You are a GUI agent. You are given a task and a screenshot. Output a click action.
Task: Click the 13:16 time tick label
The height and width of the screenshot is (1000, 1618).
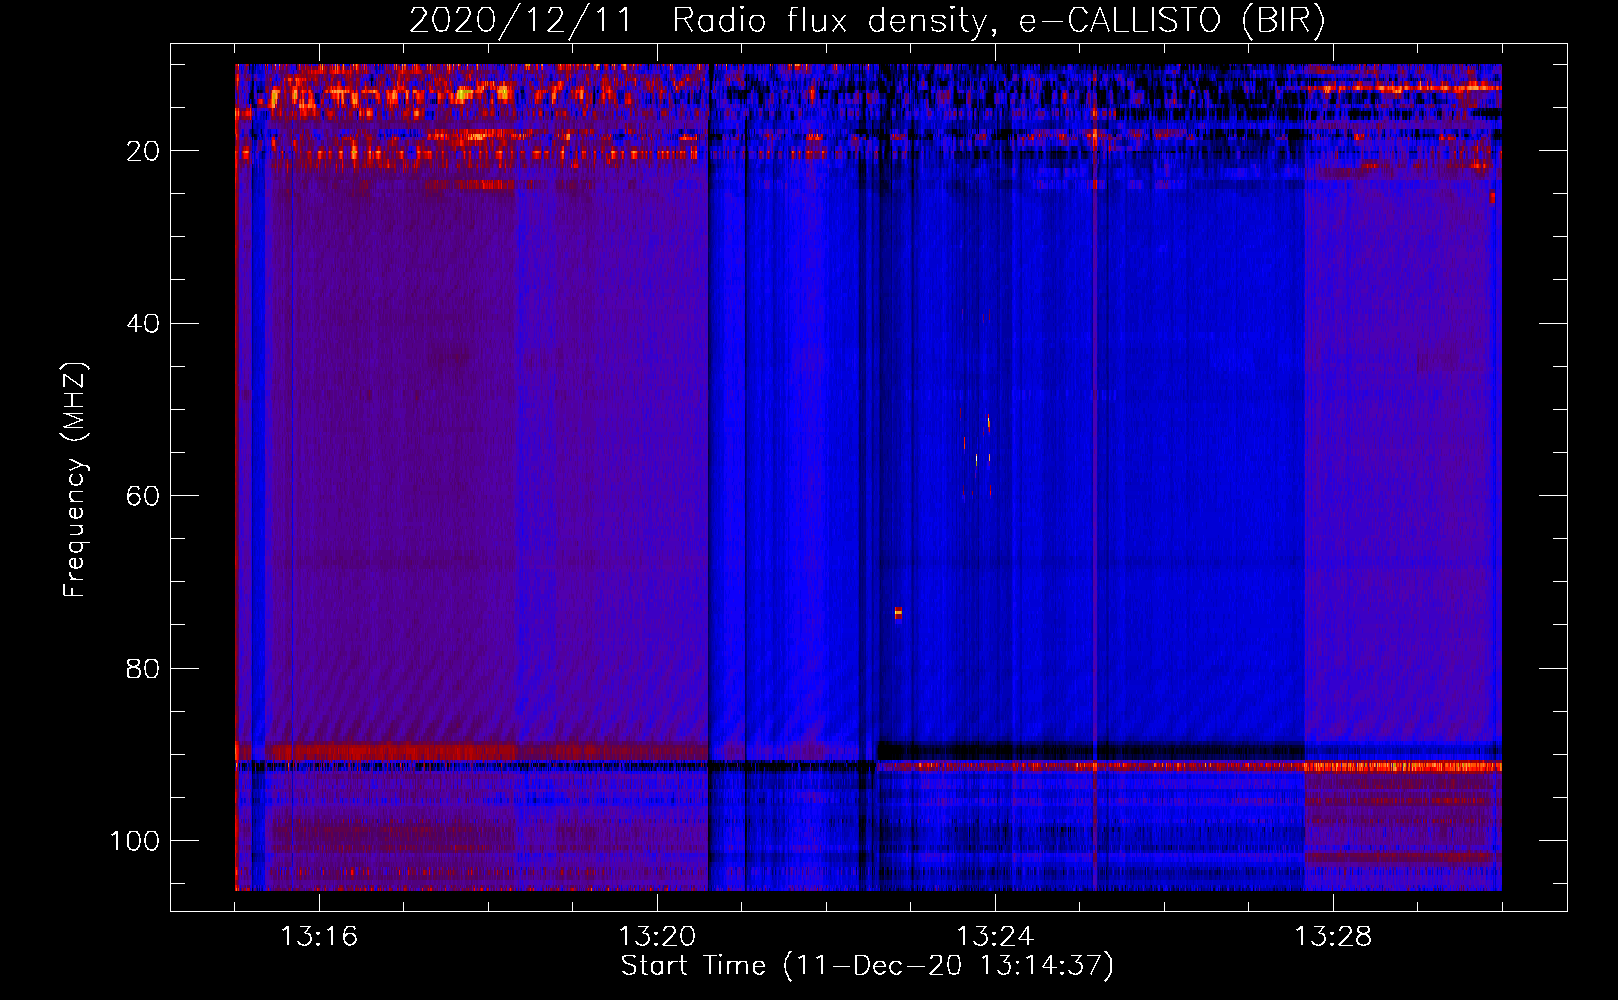click(319, 937)
